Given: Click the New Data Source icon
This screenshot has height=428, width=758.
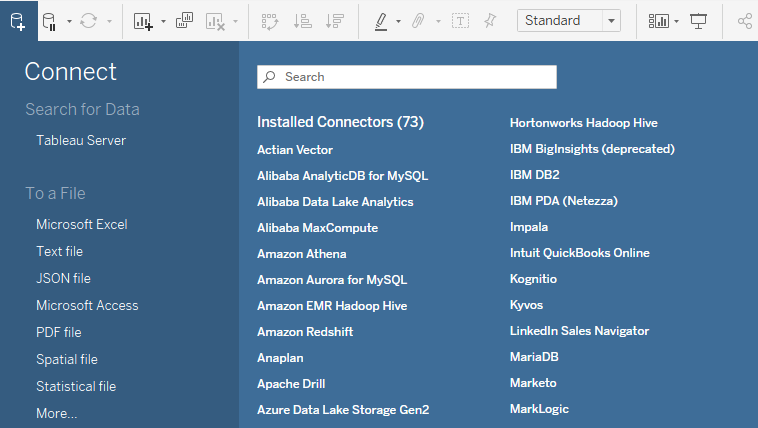Looking at the screenshot, I should tap(18, 21).
